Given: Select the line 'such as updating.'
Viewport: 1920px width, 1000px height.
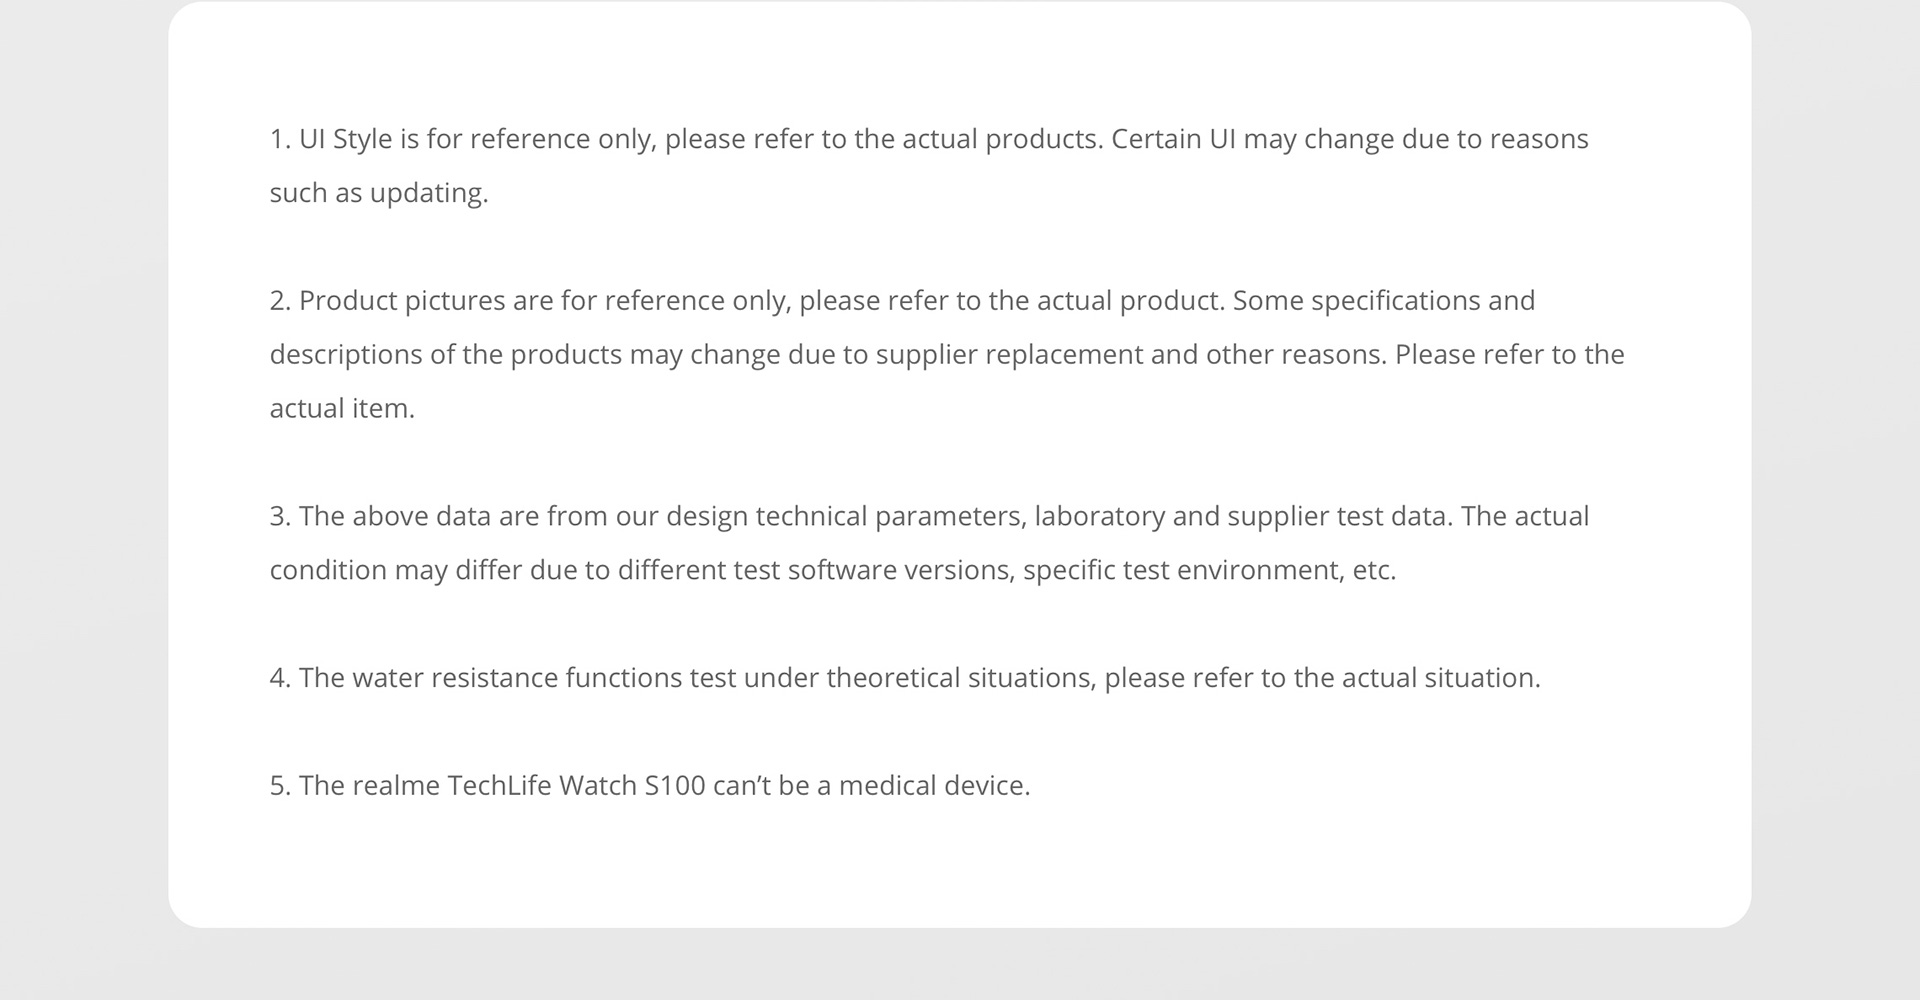Looking at the screenshot, I should (x=379, y=193).
